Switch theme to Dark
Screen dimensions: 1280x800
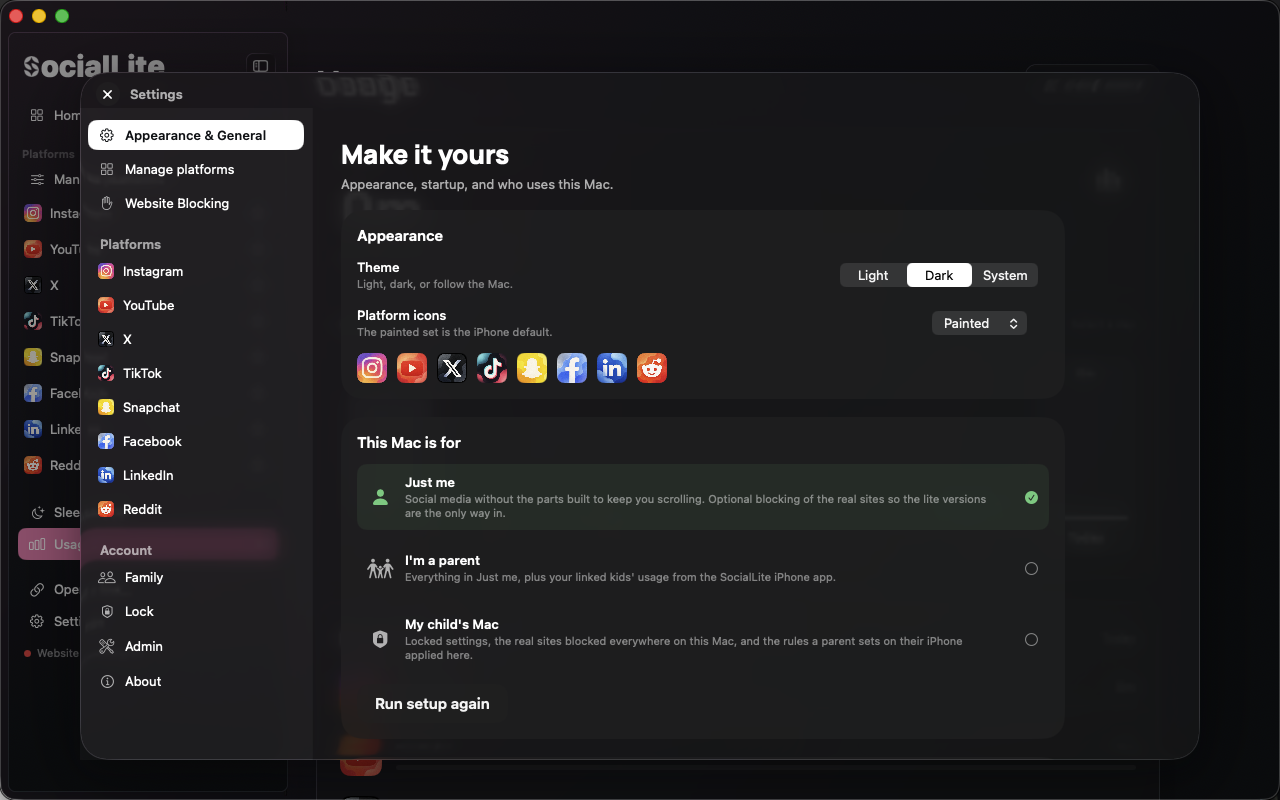939,275
